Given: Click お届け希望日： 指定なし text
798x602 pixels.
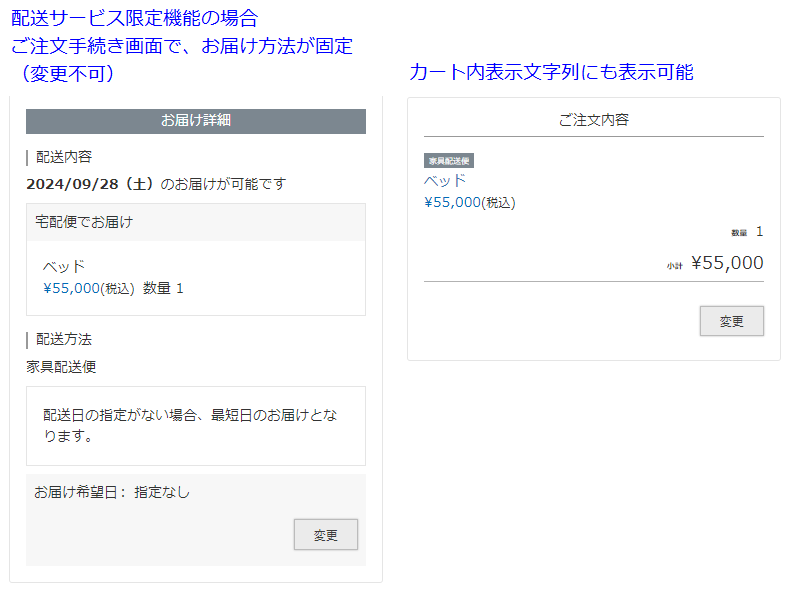Looking at the screenshot, I should pyautogui.click(x=112, y=492).
